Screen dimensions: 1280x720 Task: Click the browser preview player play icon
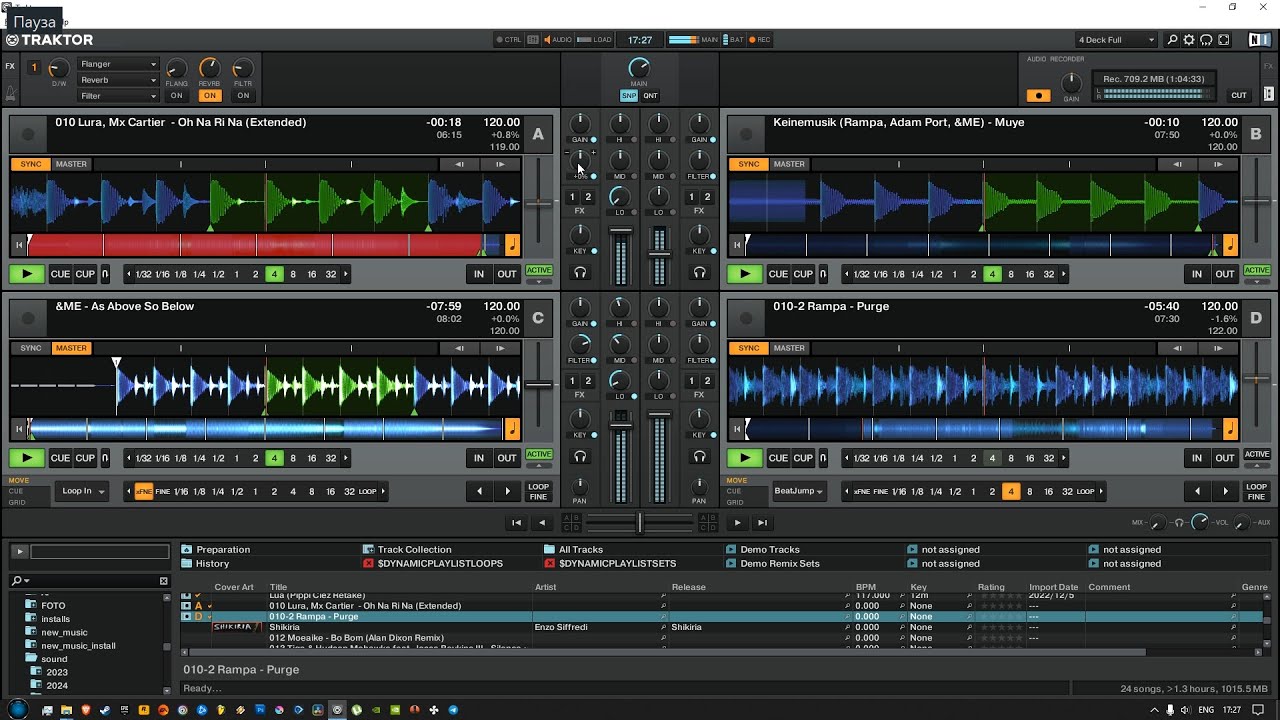point(19,551)
